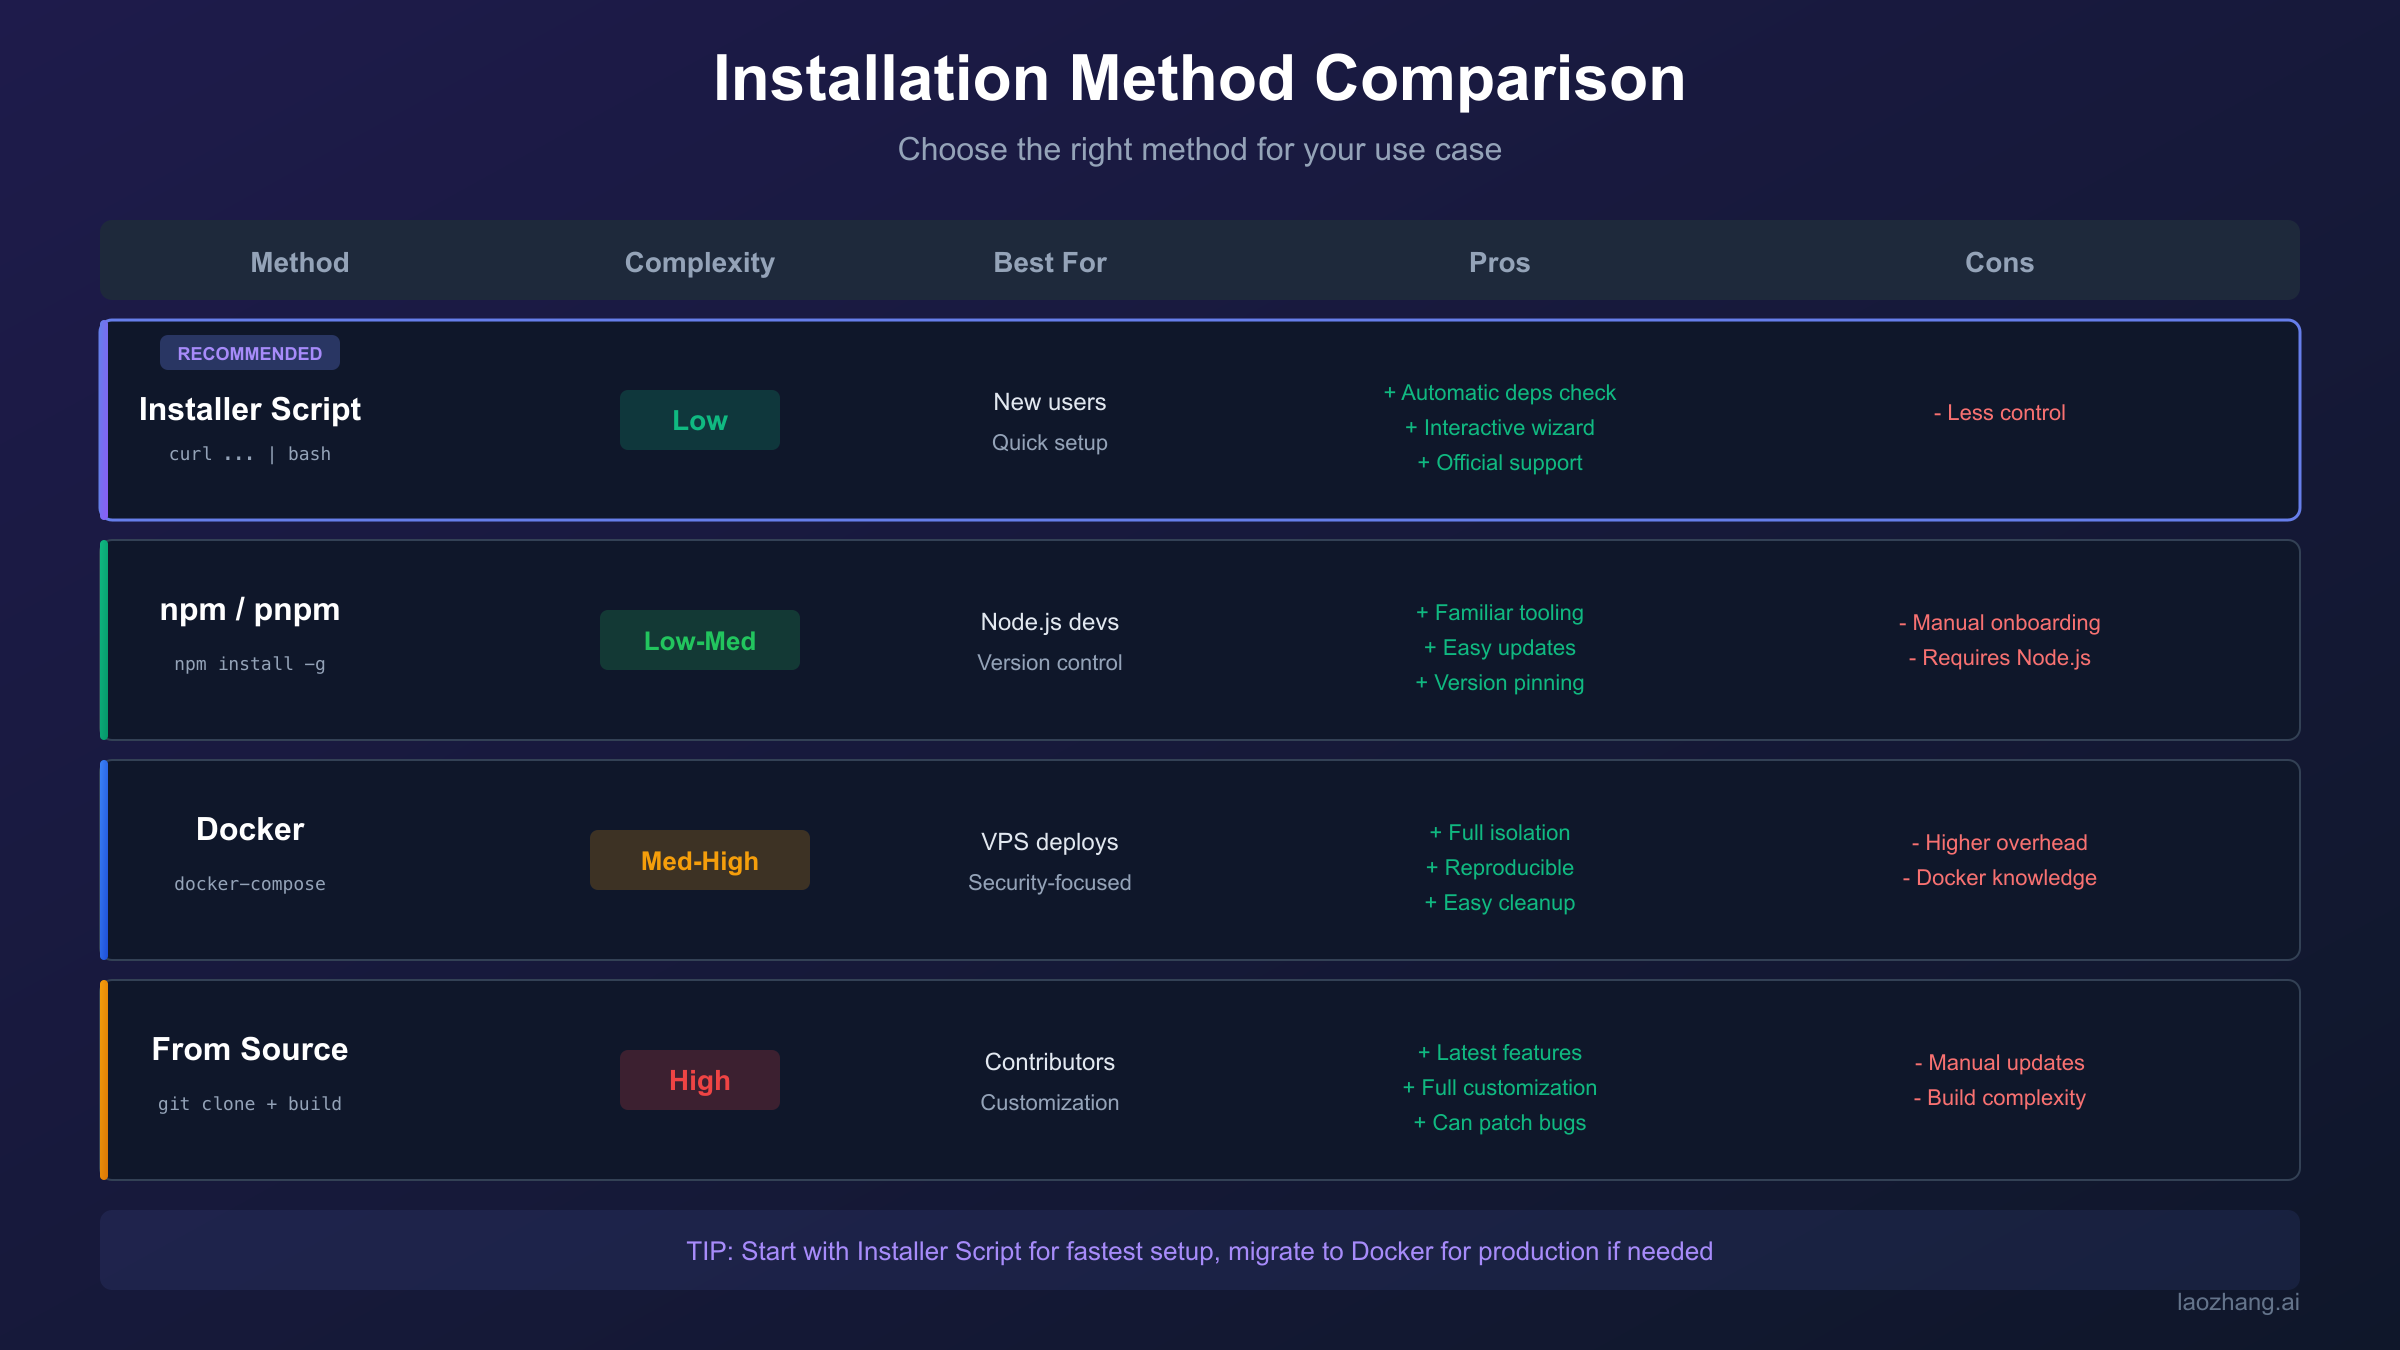Switch to the Pros column header
Viewport: 2400px width, 1350px height.
point(1499,262)
